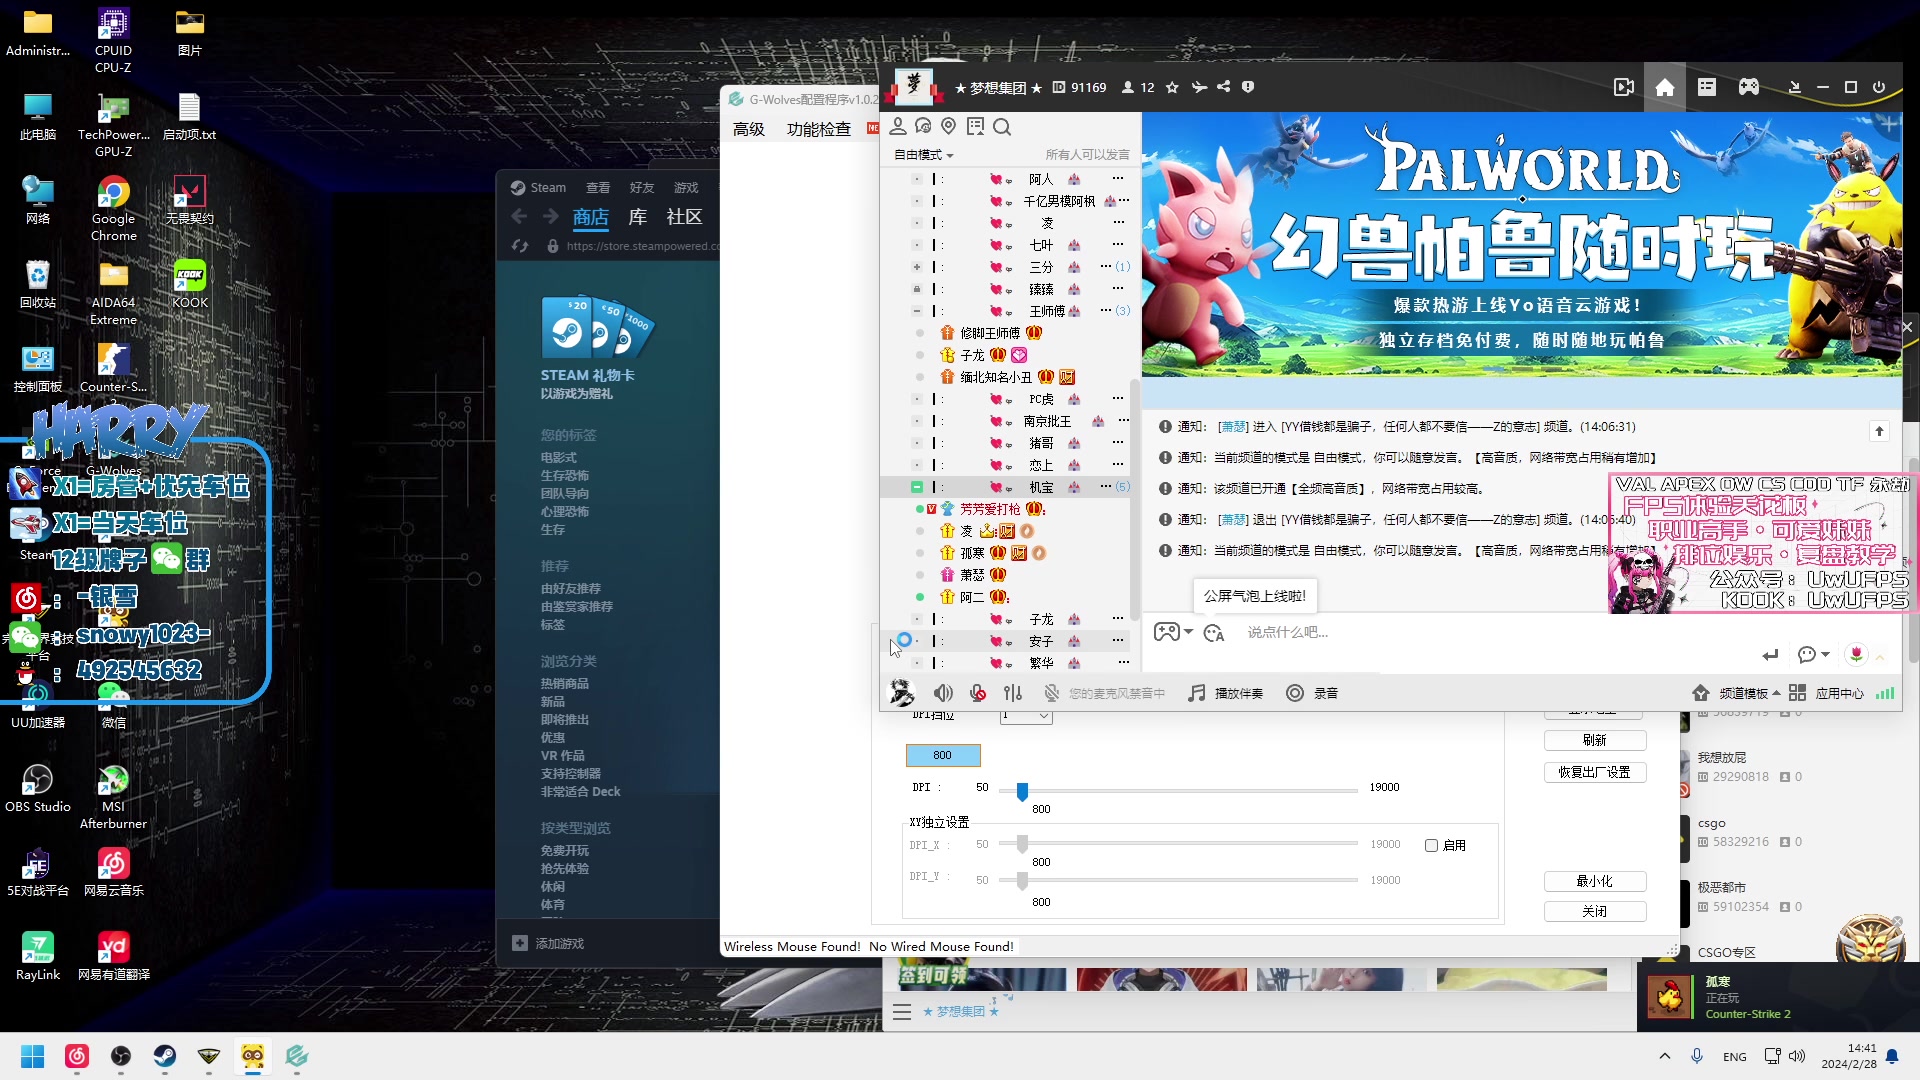
Task: Open the YY list-panel icon in title bar
Action: (1707, 88)
